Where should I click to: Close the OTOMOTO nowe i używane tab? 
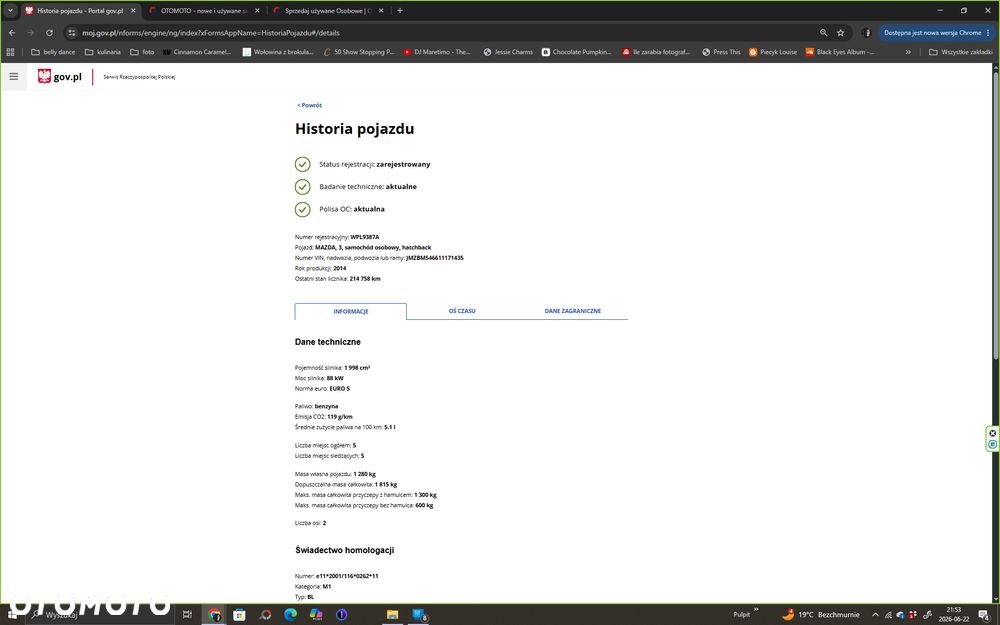click(x=257, y=11)
